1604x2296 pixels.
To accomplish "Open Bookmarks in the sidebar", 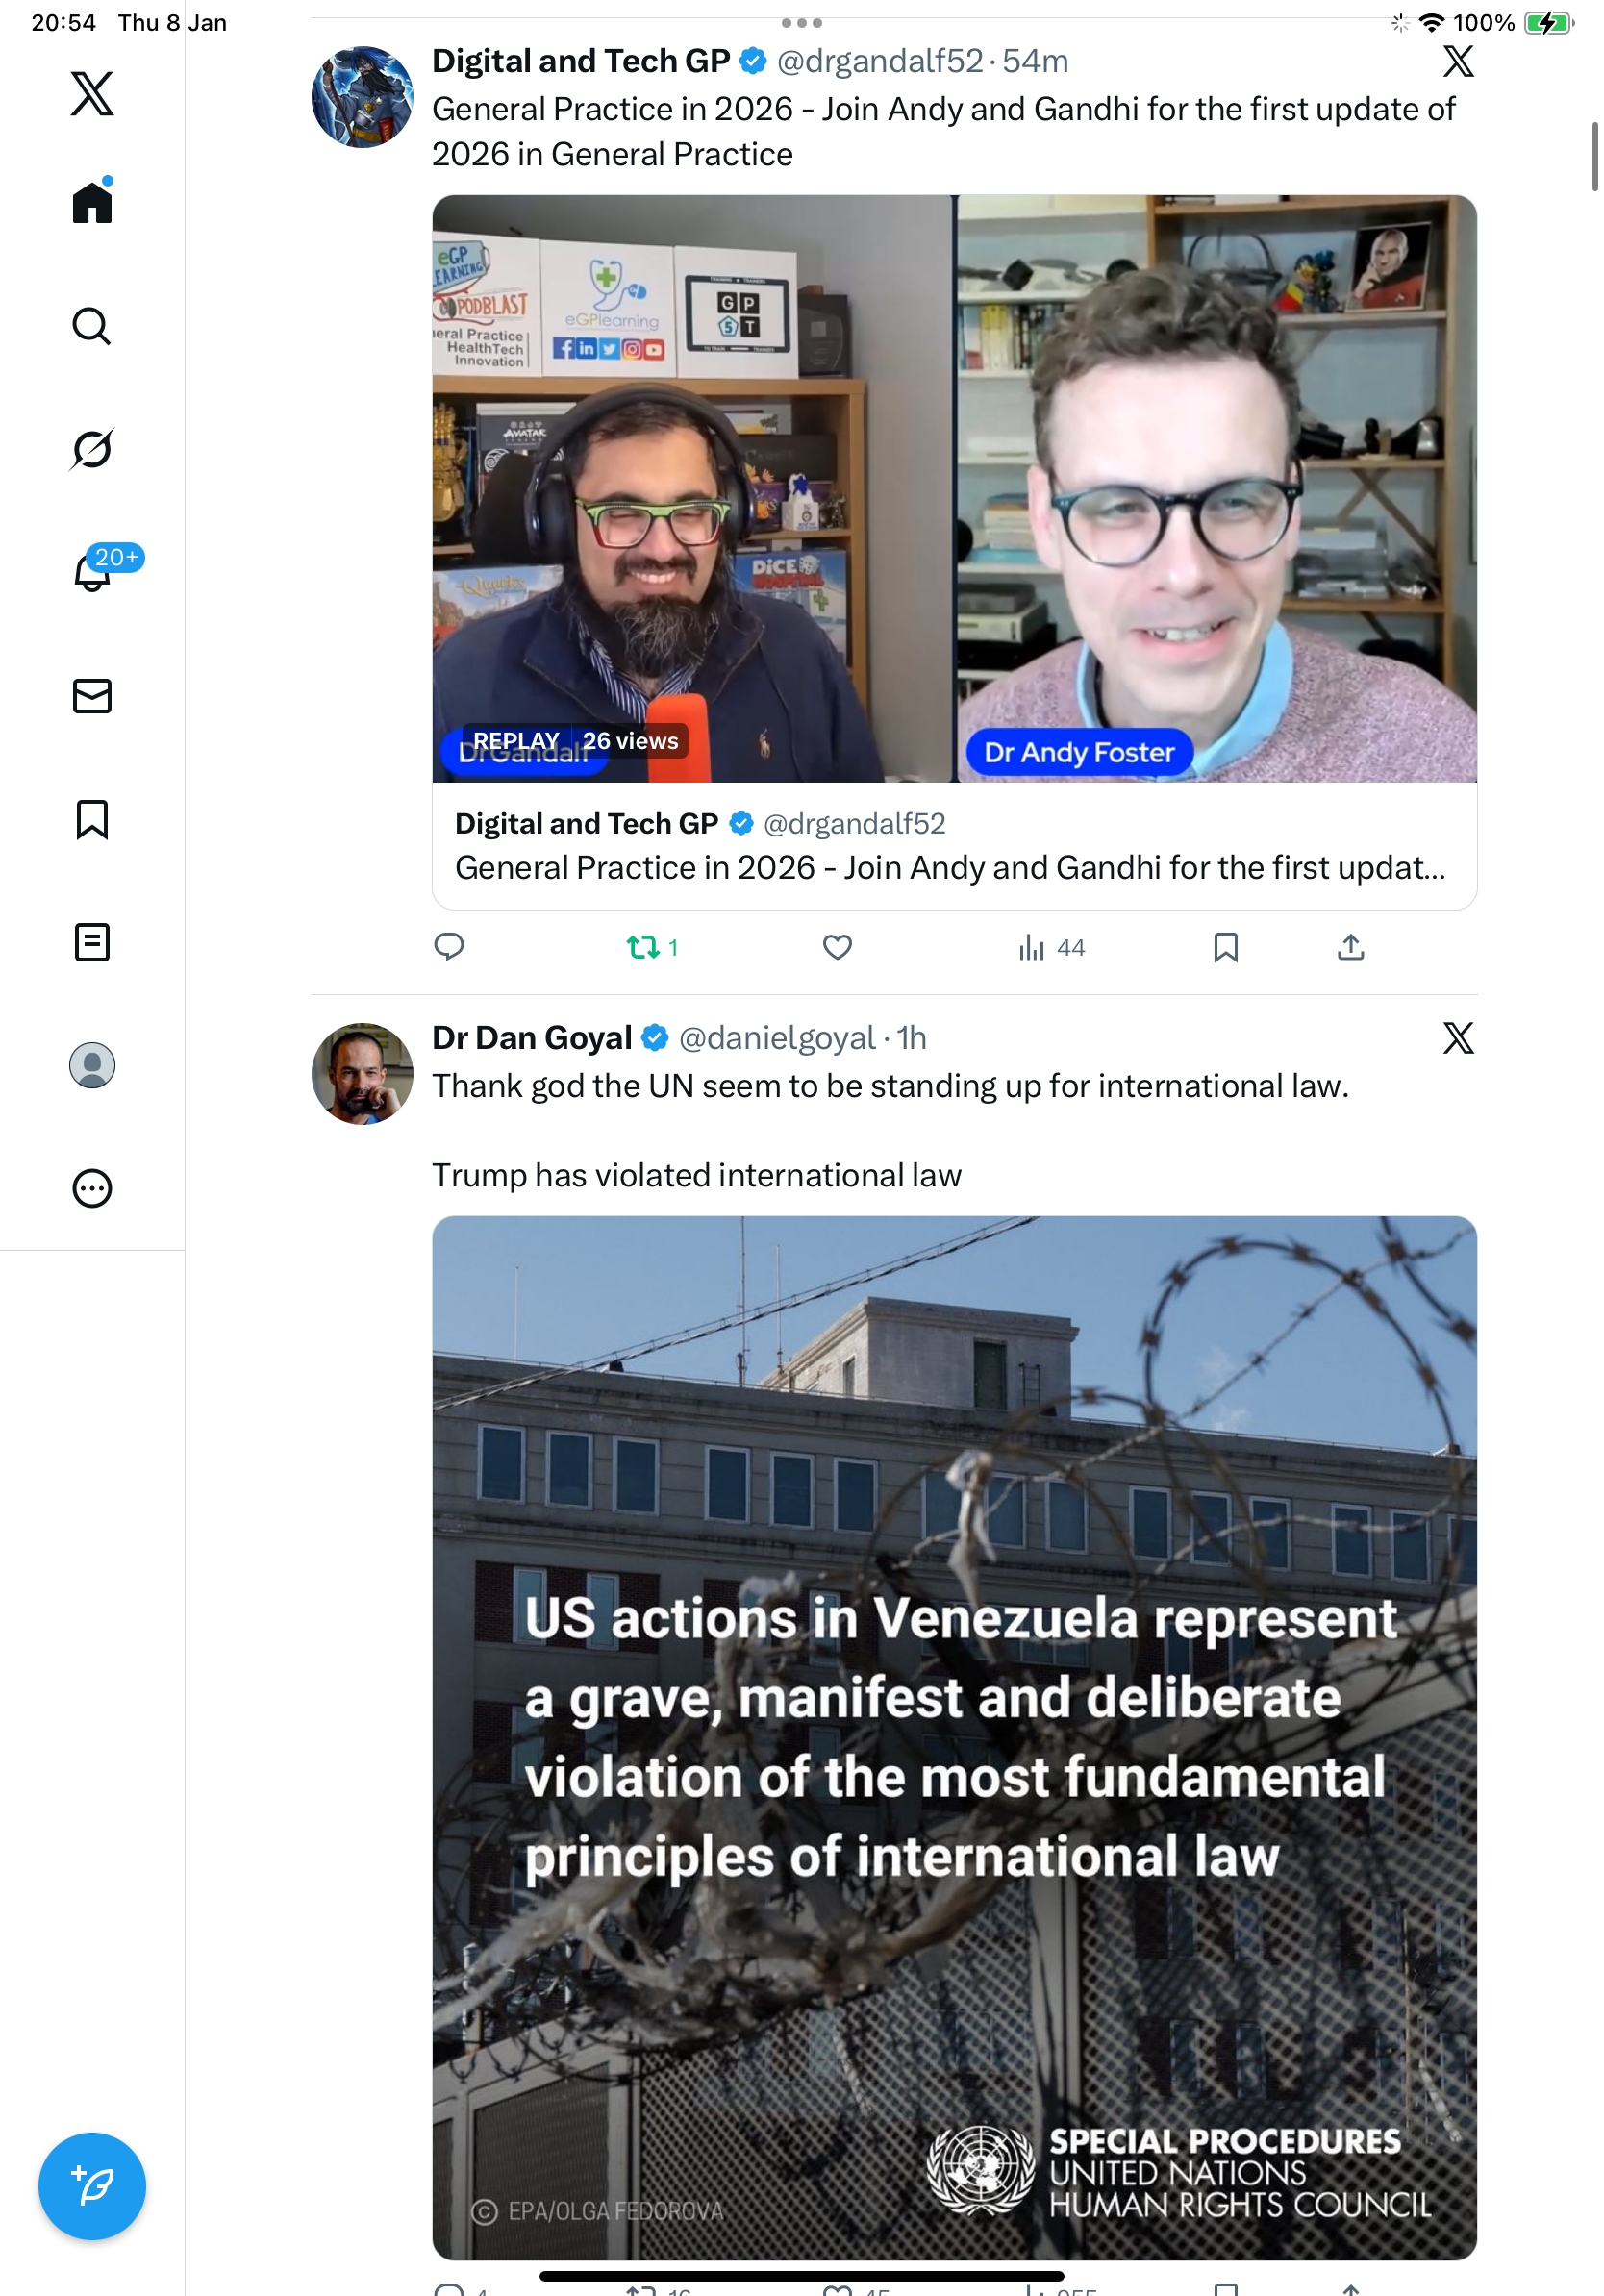I will click(x=92, y=819).
